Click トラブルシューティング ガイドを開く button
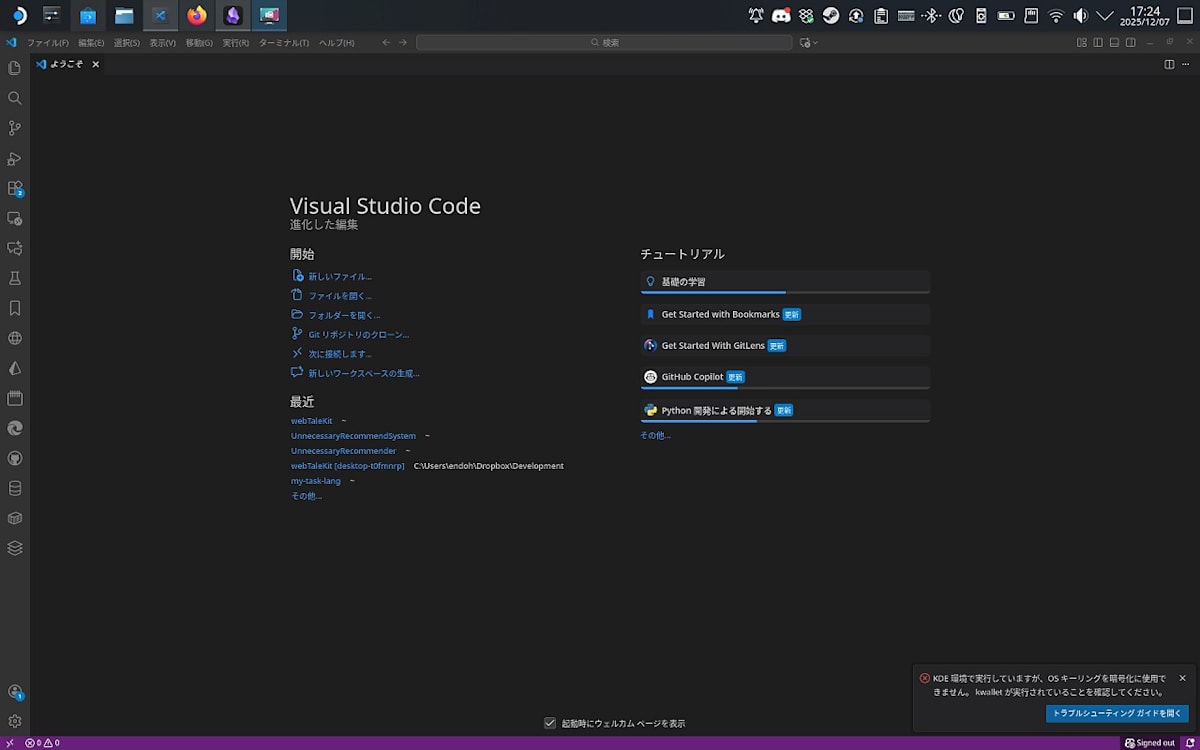This screenshot has height=750, width=1200. 1117,714
